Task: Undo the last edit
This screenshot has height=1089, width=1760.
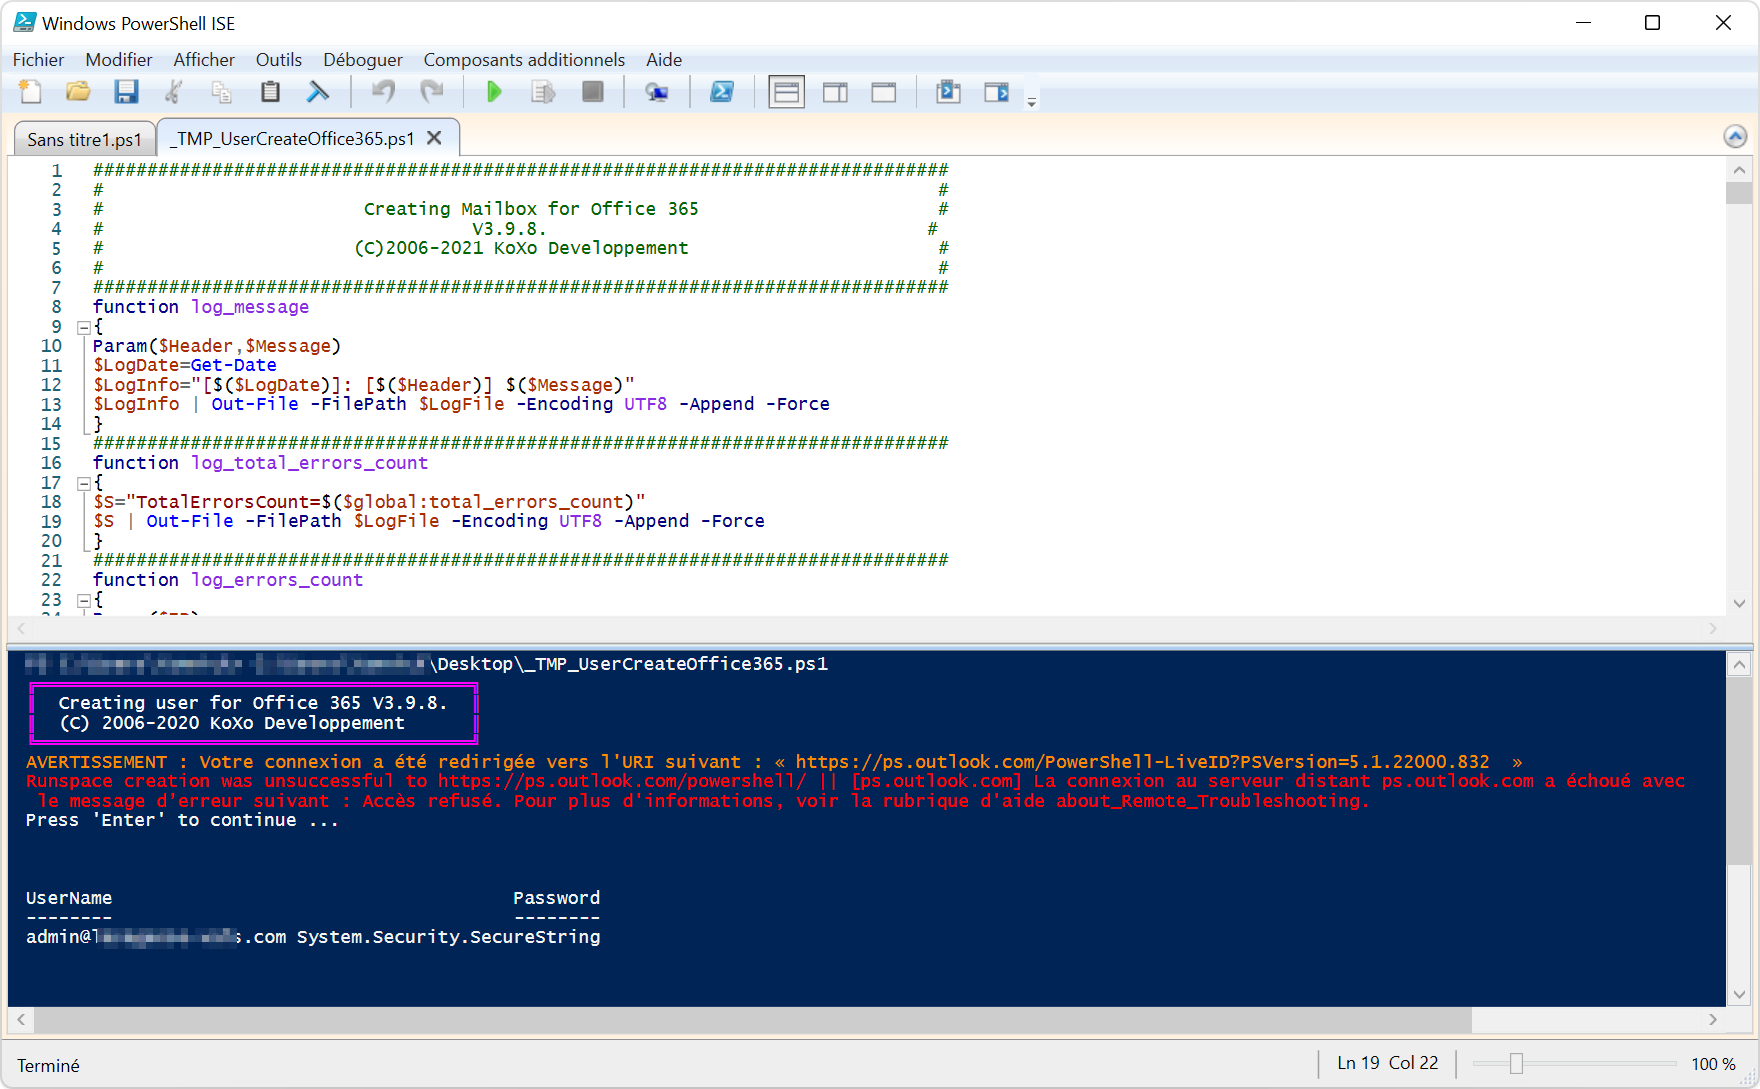Action: pyautogui.click(x=383, y=92)
